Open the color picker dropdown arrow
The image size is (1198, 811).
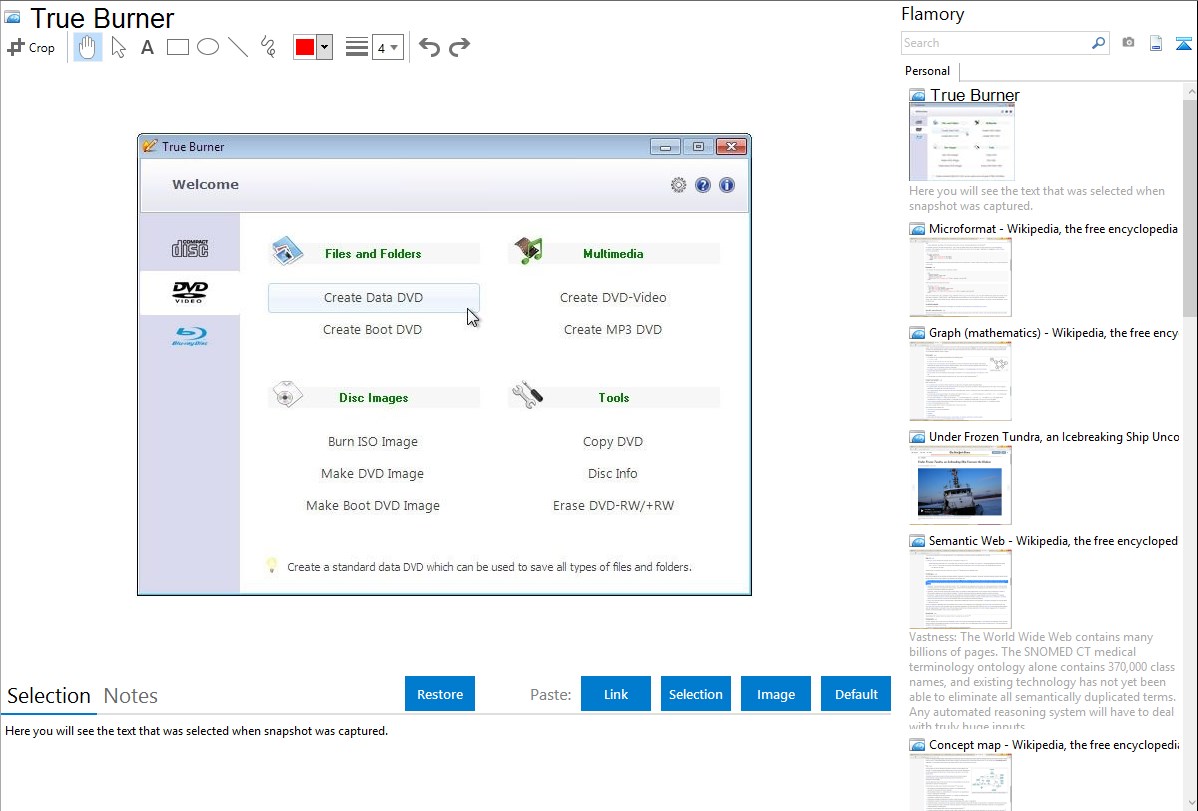[324, 47]
